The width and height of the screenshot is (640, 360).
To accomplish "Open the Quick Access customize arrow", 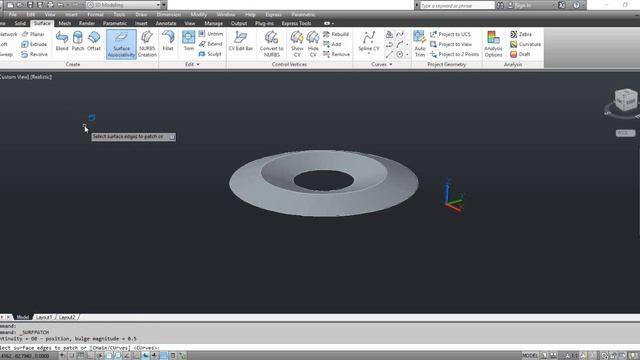I will (x=164, y=5).
